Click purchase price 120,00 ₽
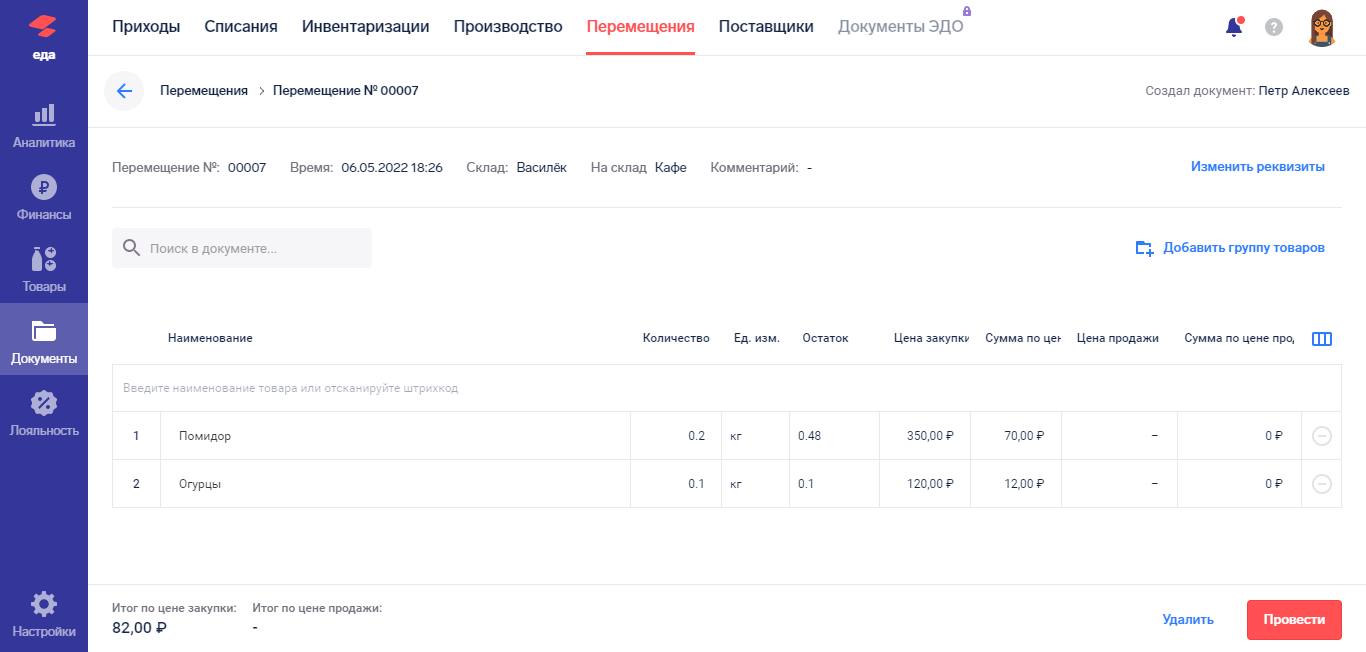The width and height of the screenshot is (1366, 652). click(925, 484)
